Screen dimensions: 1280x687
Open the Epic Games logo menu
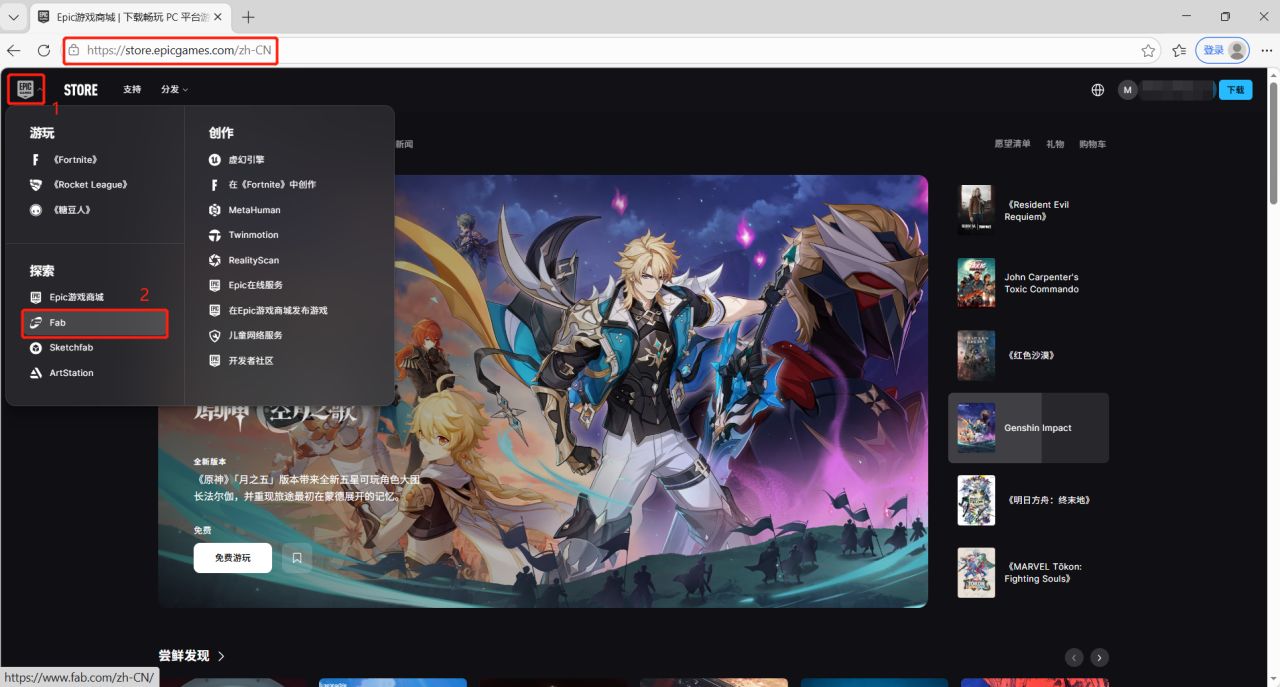[26, 89]
